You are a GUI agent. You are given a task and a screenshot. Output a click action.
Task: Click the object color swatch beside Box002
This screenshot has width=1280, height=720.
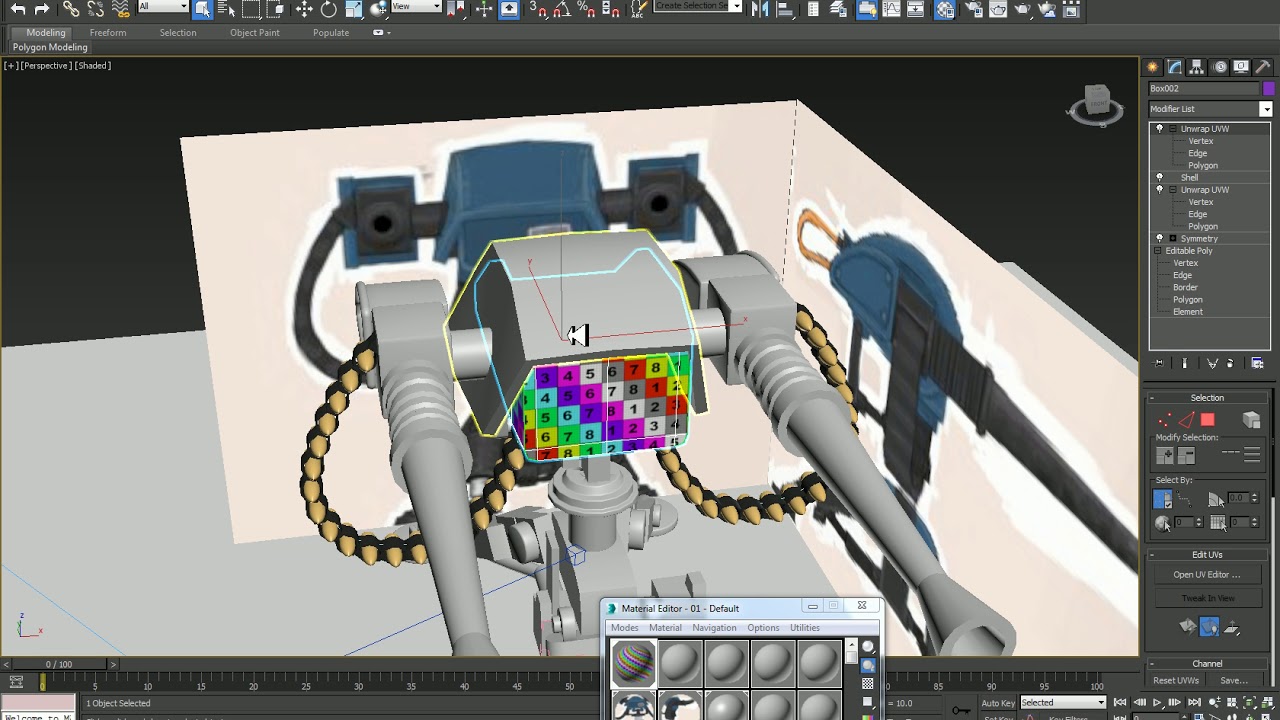pos(1269,88)
